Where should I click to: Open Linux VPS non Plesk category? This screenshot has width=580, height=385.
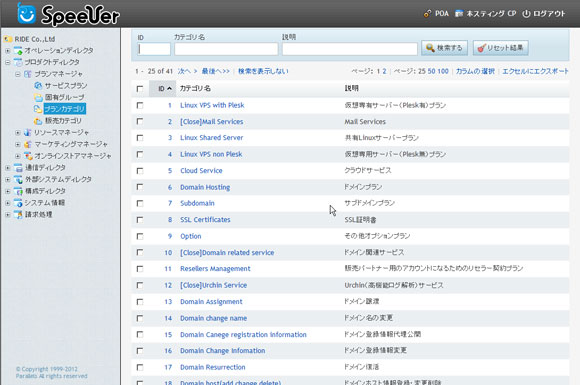(211, 154)
